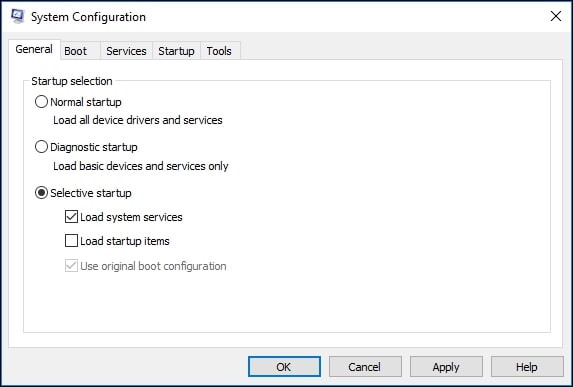The width and height of the screenshot is (573, 387).
Task: Open the Boot tab
Action: [76, 51]
